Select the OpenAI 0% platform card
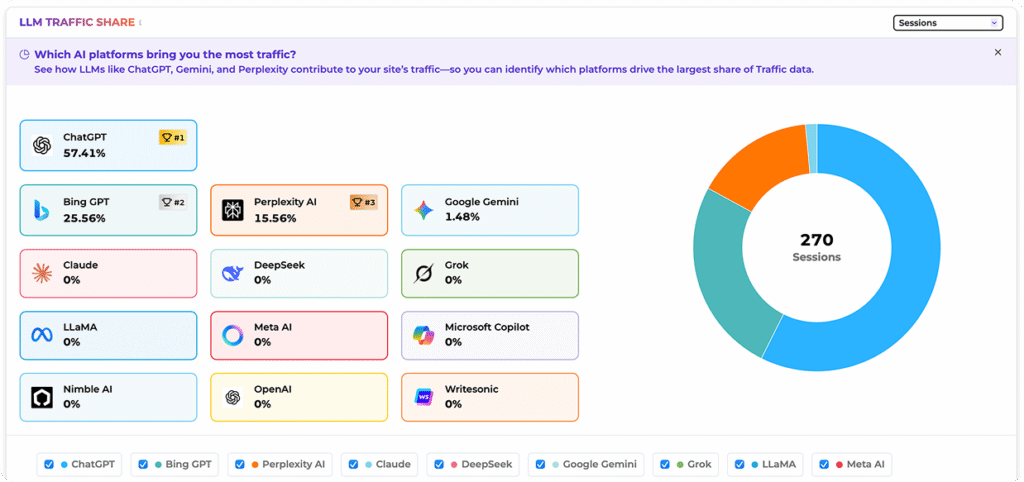Viewport: 1024px width, 482px height. (x=299, y=397)
